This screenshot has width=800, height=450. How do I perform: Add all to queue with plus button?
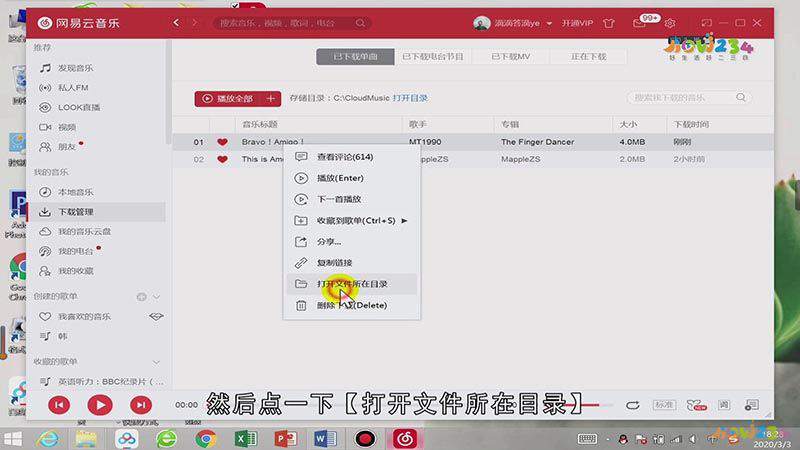[x=271, y=98]
